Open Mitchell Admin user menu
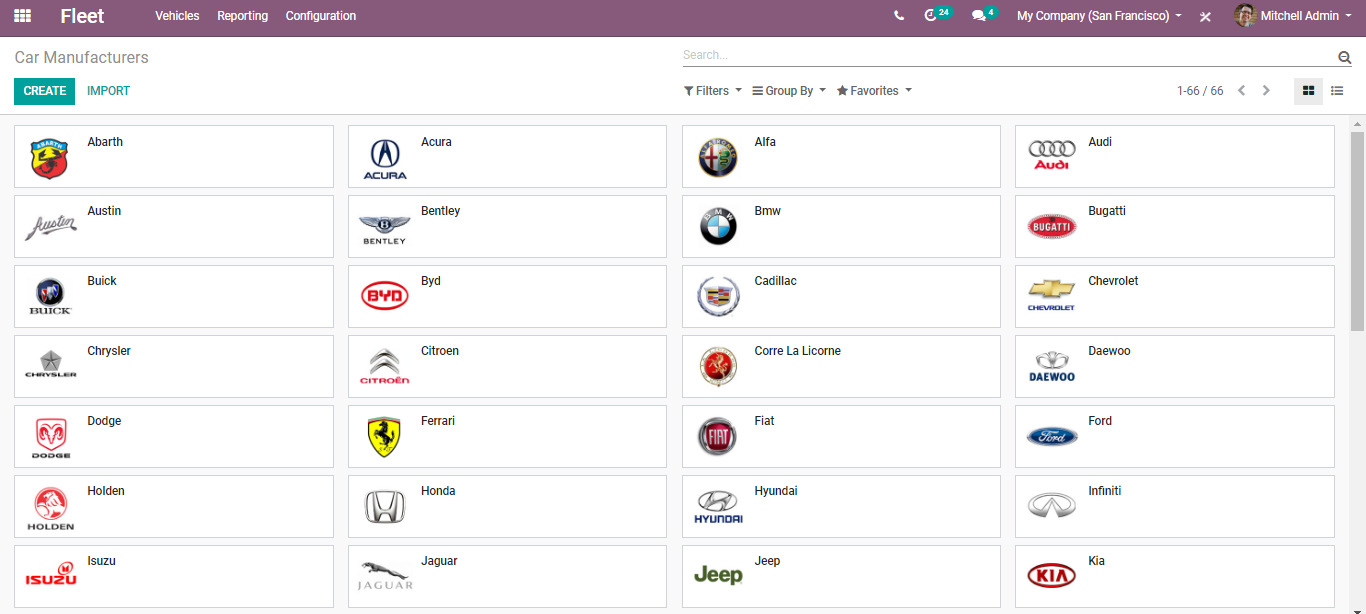 pos(1291,16)
